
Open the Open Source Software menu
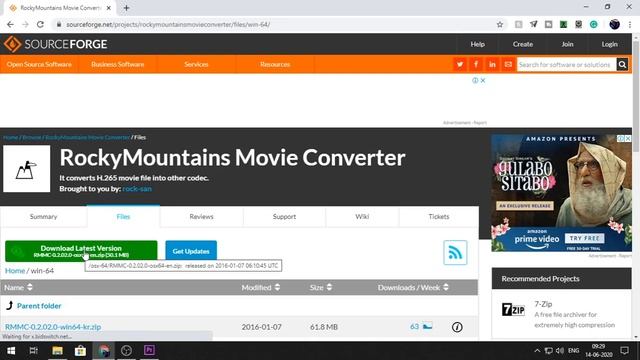pyautogui.click(x=39, y=64)
